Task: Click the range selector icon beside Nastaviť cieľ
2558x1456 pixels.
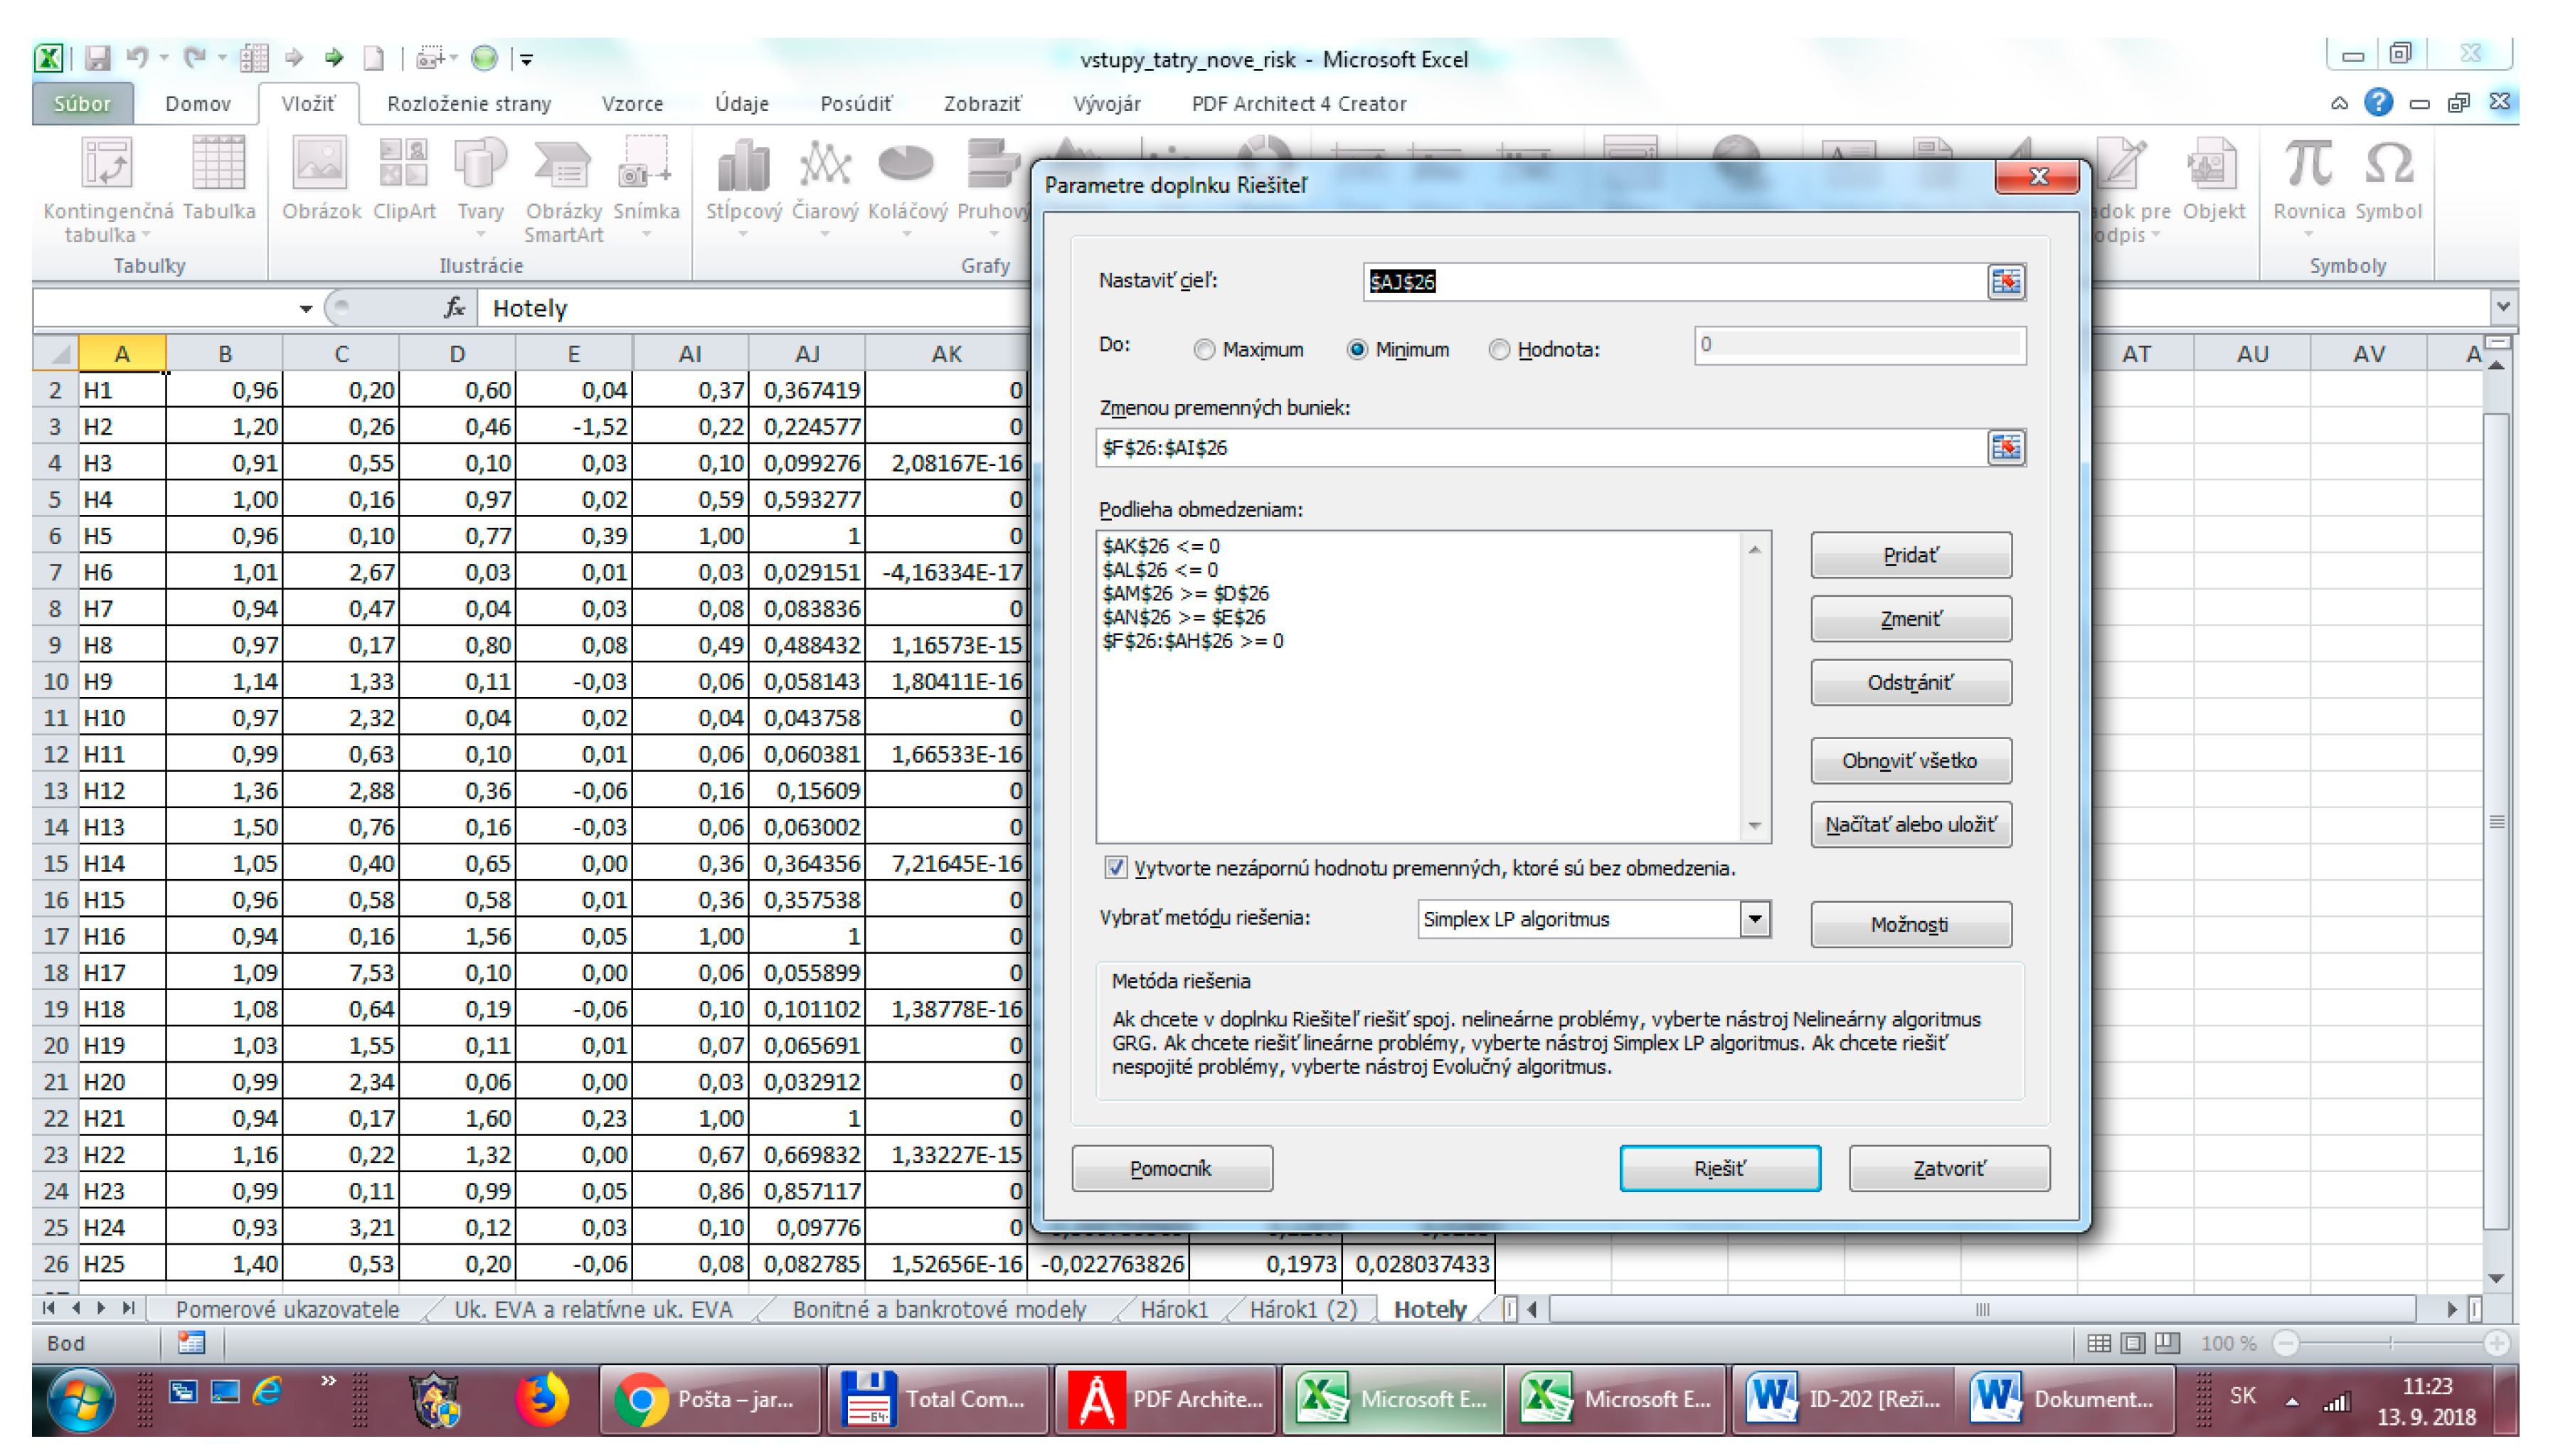Action: (2005, 282)
